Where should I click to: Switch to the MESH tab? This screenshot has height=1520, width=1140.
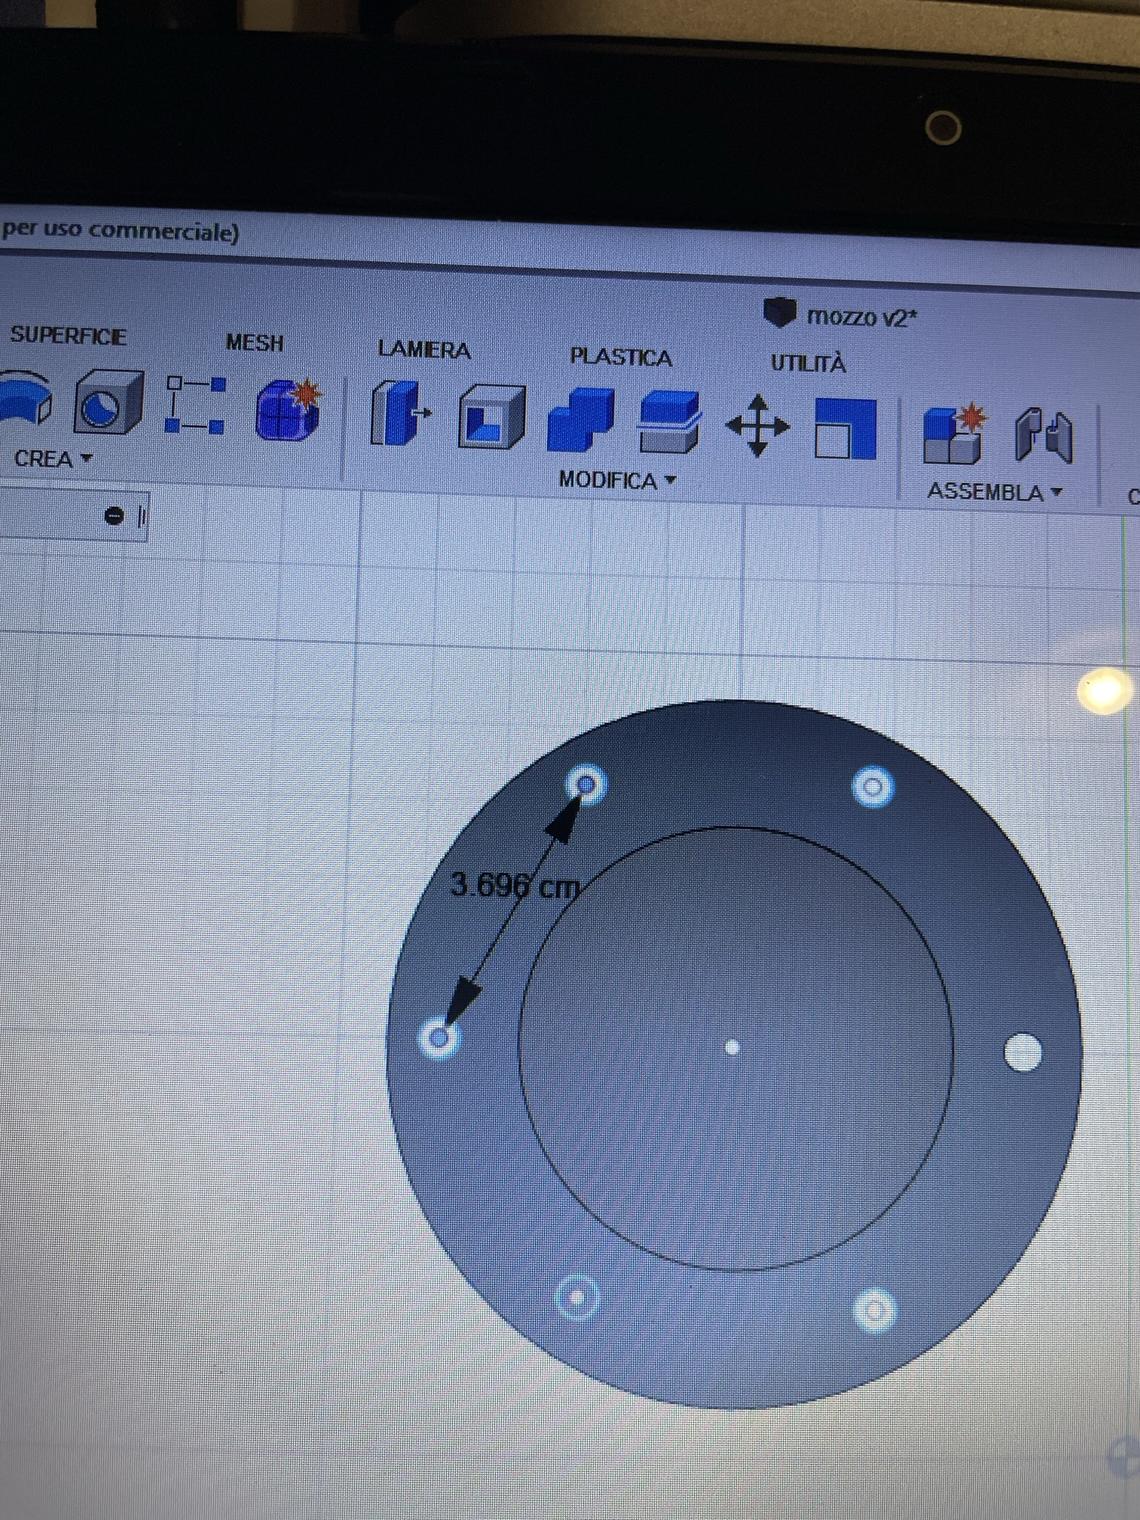[254, 343]
